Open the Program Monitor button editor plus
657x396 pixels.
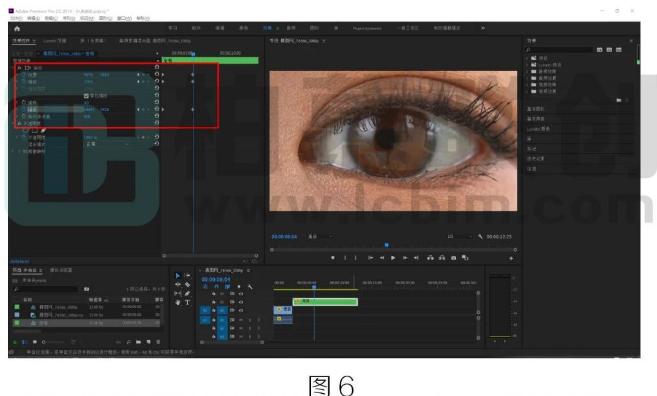click(511, 259)
